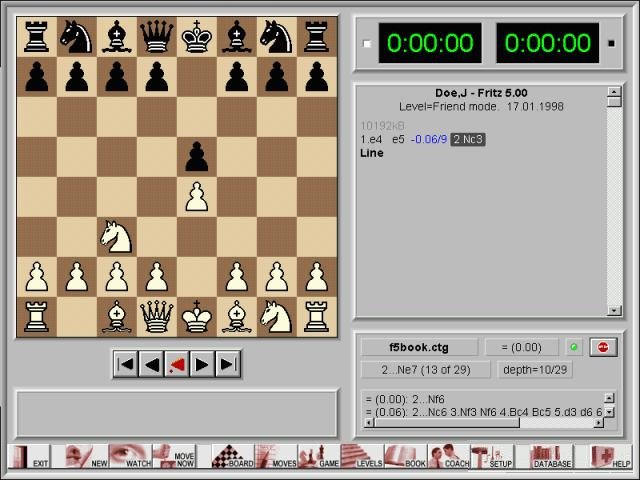Viewport: 640px width, 480px height.
Task: Select the white pawn on e4
Action: 197,197
